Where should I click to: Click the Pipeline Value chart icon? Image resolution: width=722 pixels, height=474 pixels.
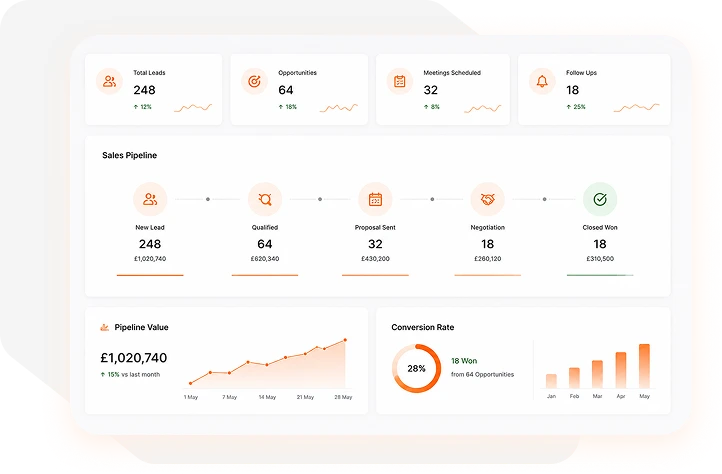105,327
